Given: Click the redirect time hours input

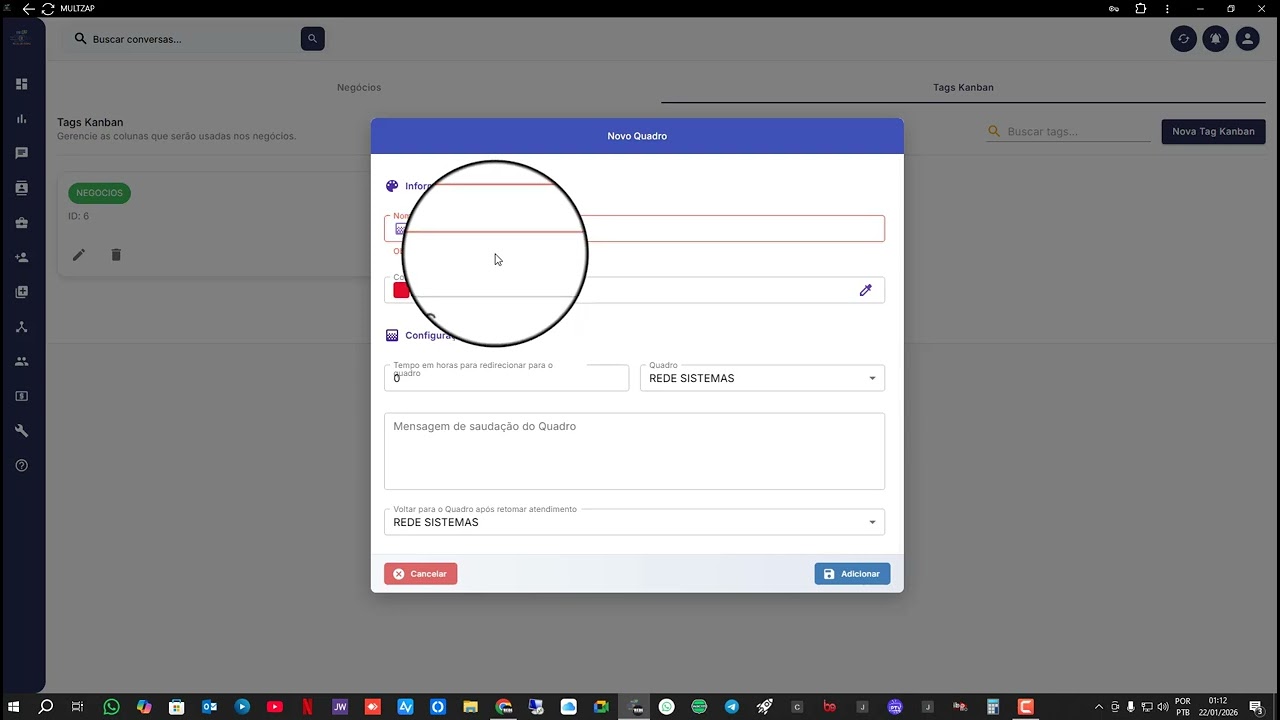Looking at the screenshot, I should [506, 378].
